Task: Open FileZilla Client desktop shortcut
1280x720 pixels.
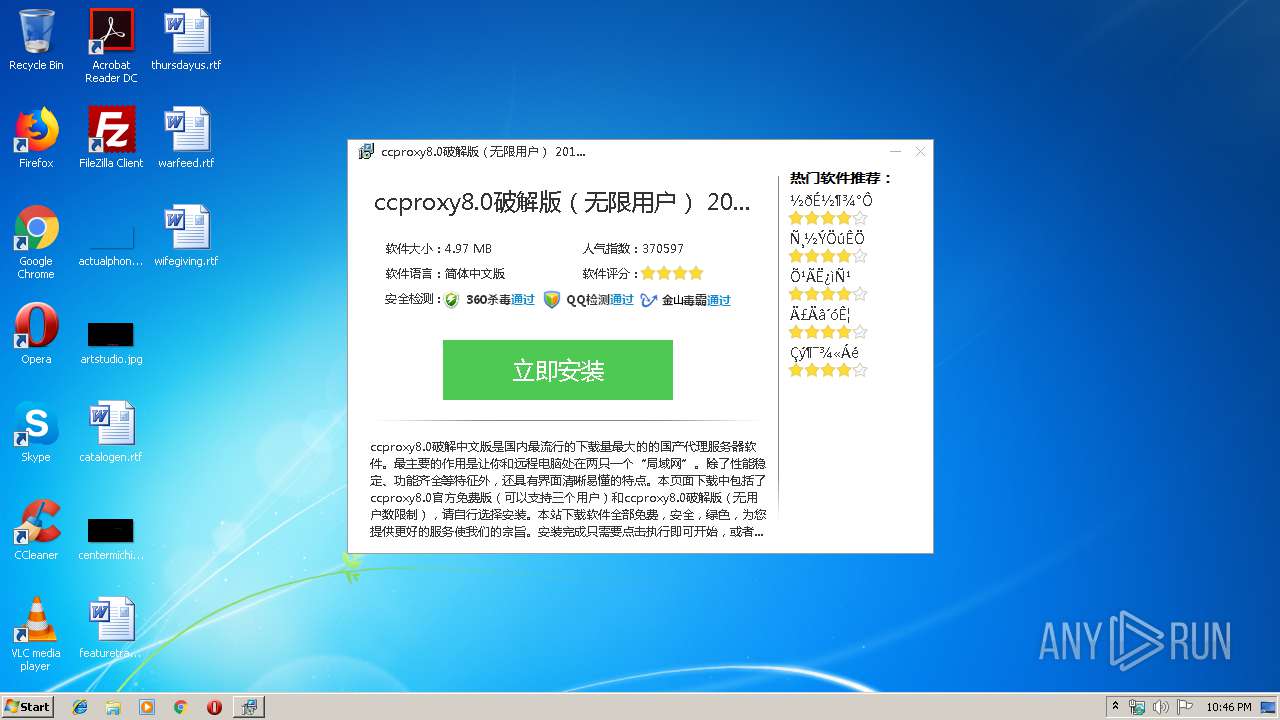Action: point(111,138)
